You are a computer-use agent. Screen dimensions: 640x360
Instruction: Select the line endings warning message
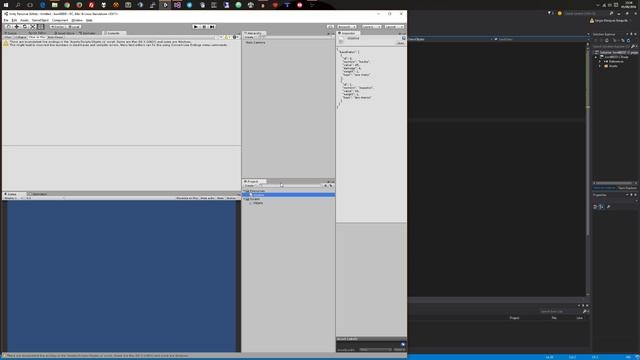click(122, 43)
